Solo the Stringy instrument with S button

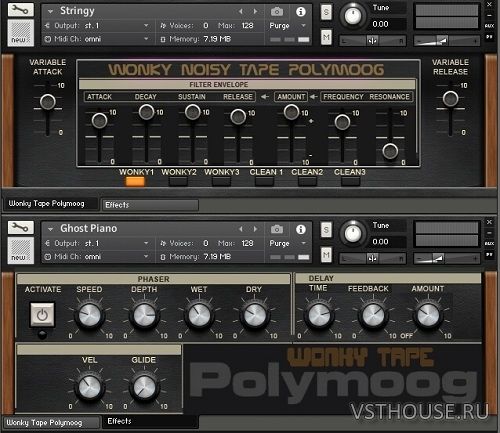[326, 12]
